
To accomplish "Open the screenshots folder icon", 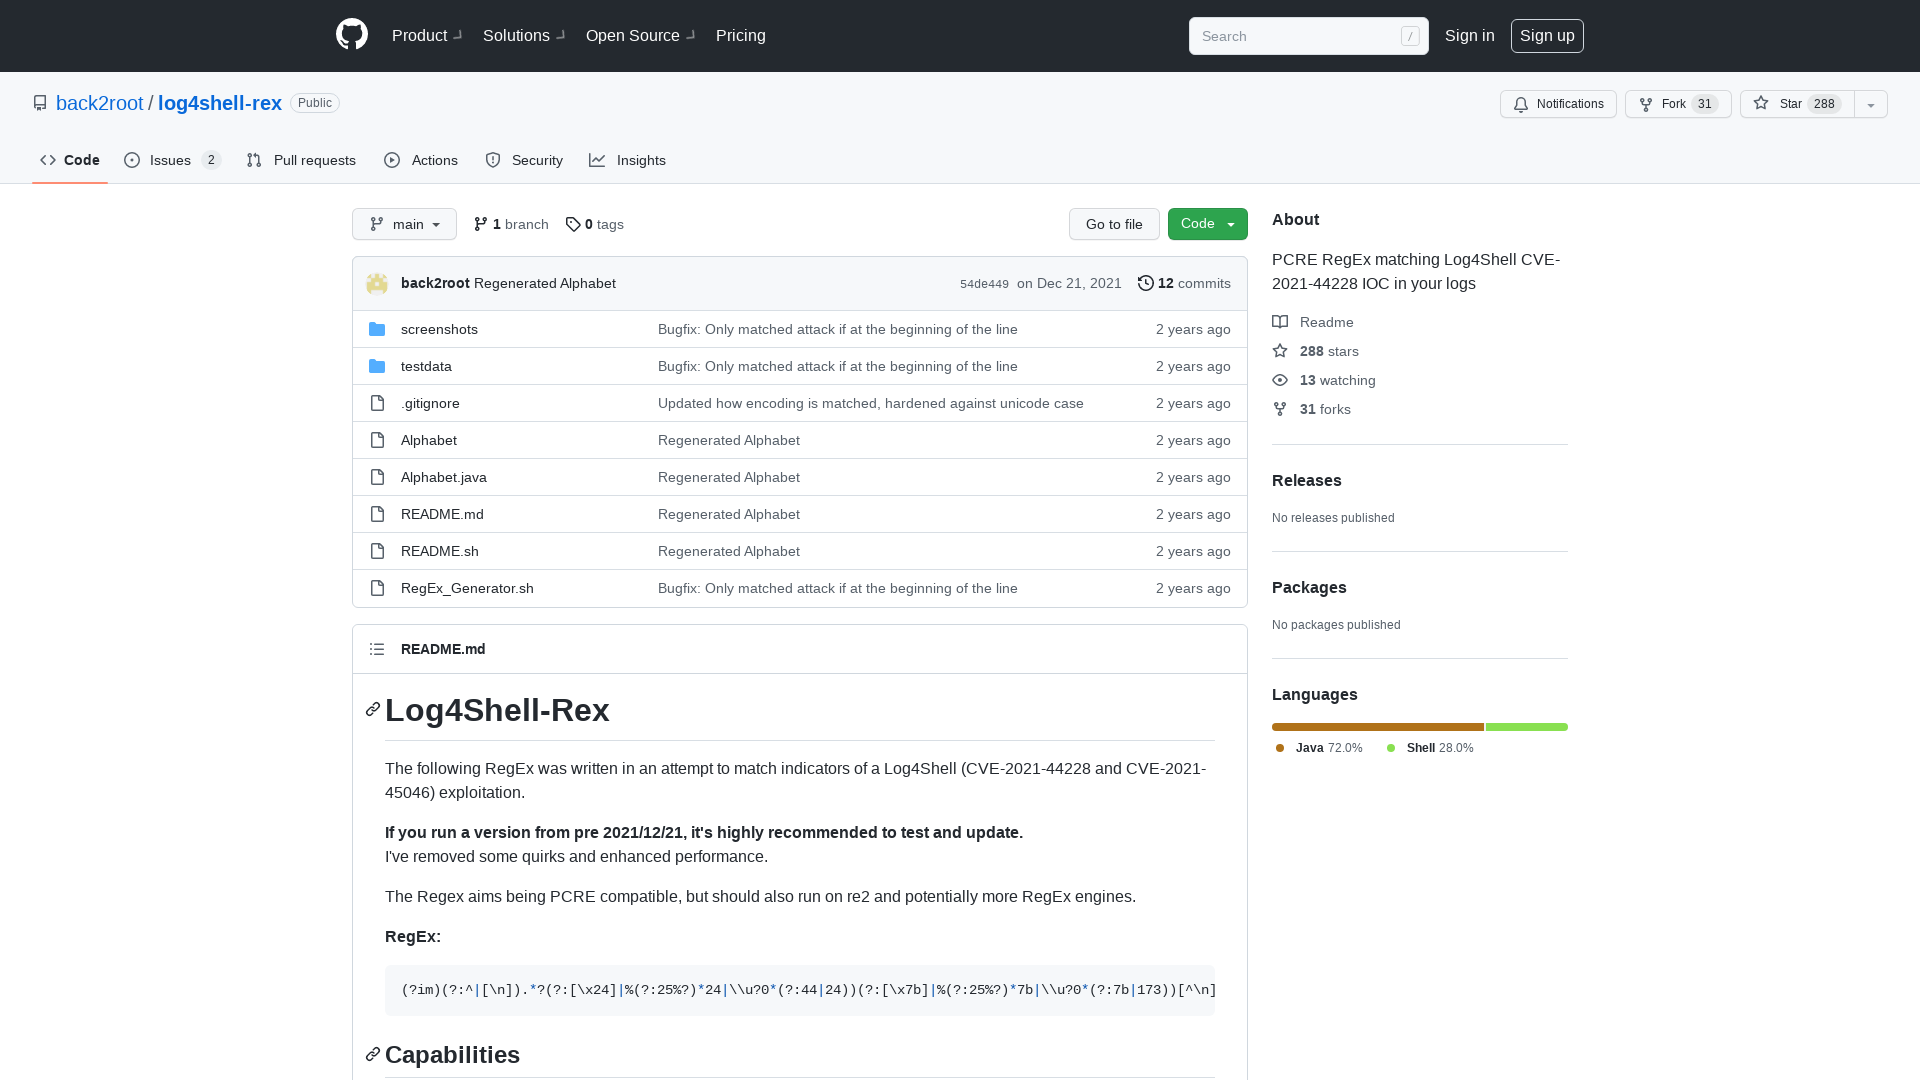I will click(377, 329).
